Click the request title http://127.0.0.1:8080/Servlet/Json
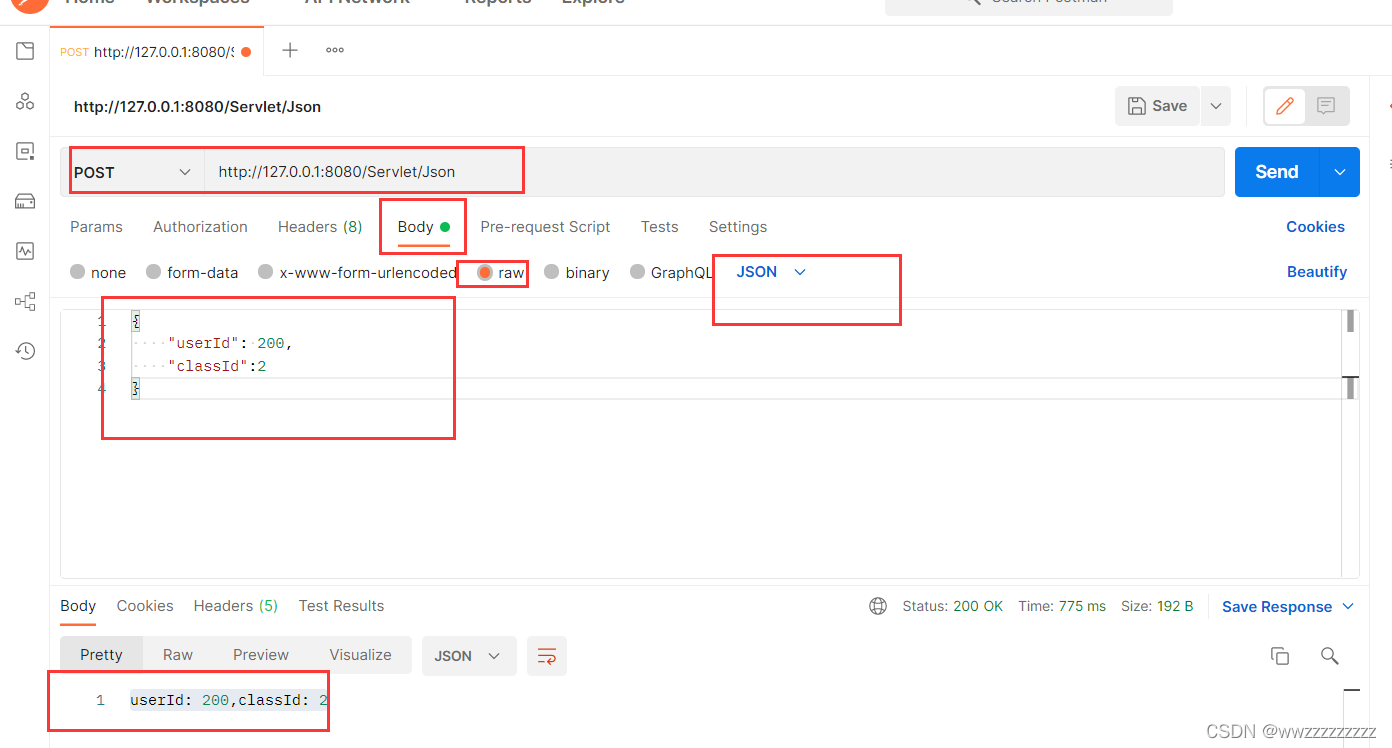This screenshot has width=1392, height=748. [x=197, y=106]
